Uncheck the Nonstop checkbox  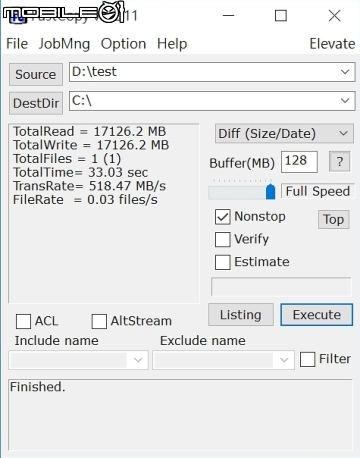tap(222, 217)
